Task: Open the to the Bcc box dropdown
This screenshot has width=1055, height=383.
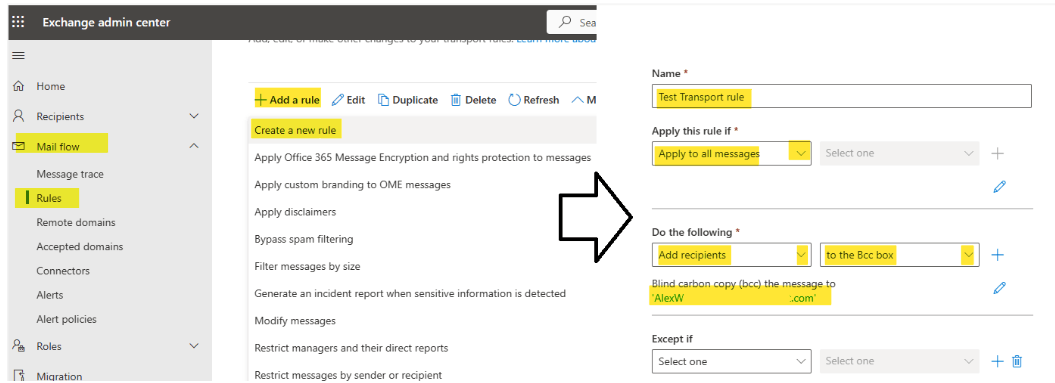Action: [x=900, y=255]
